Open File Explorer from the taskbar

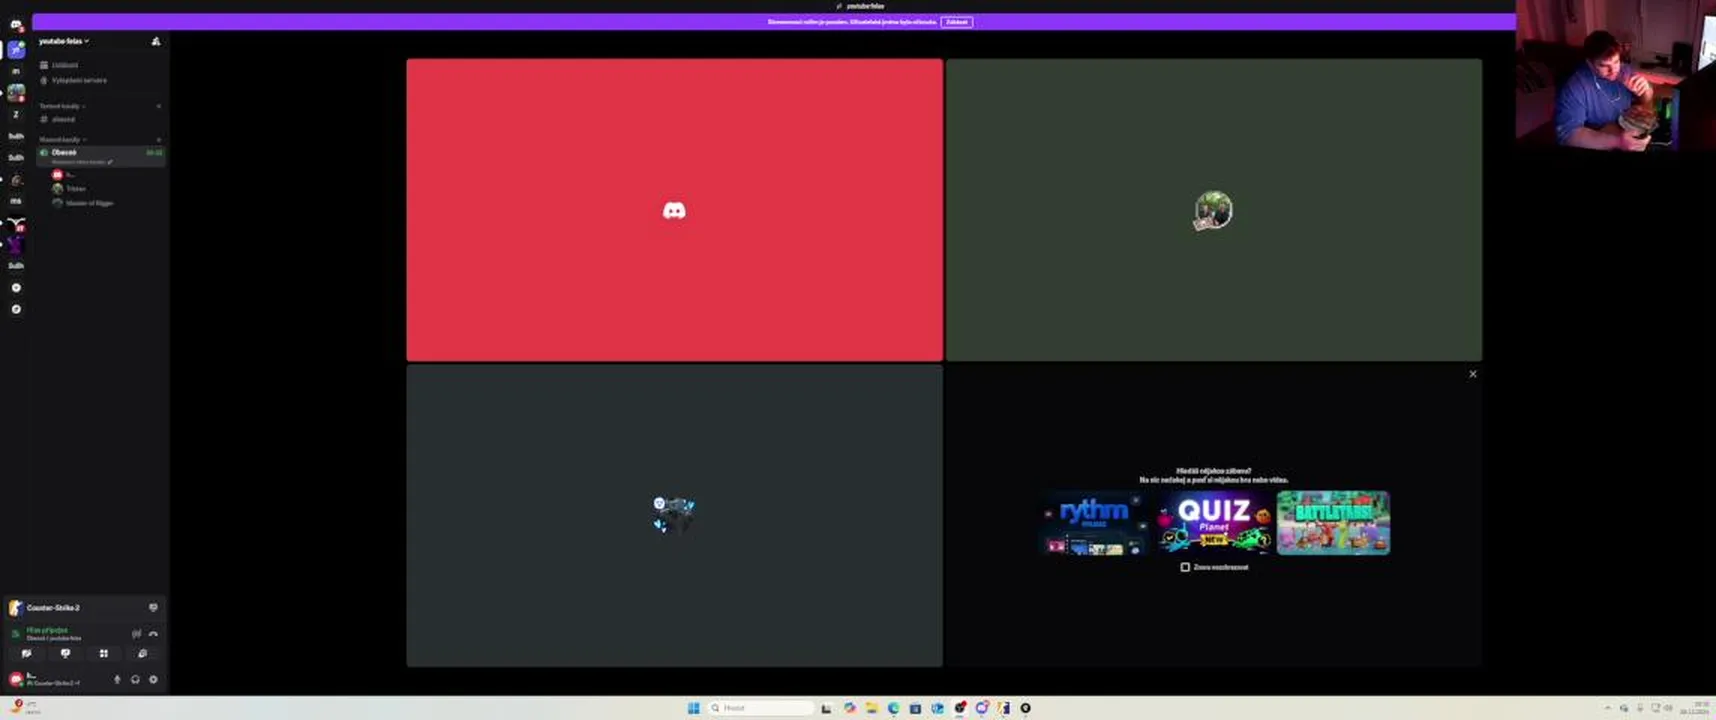pos(871,708)
